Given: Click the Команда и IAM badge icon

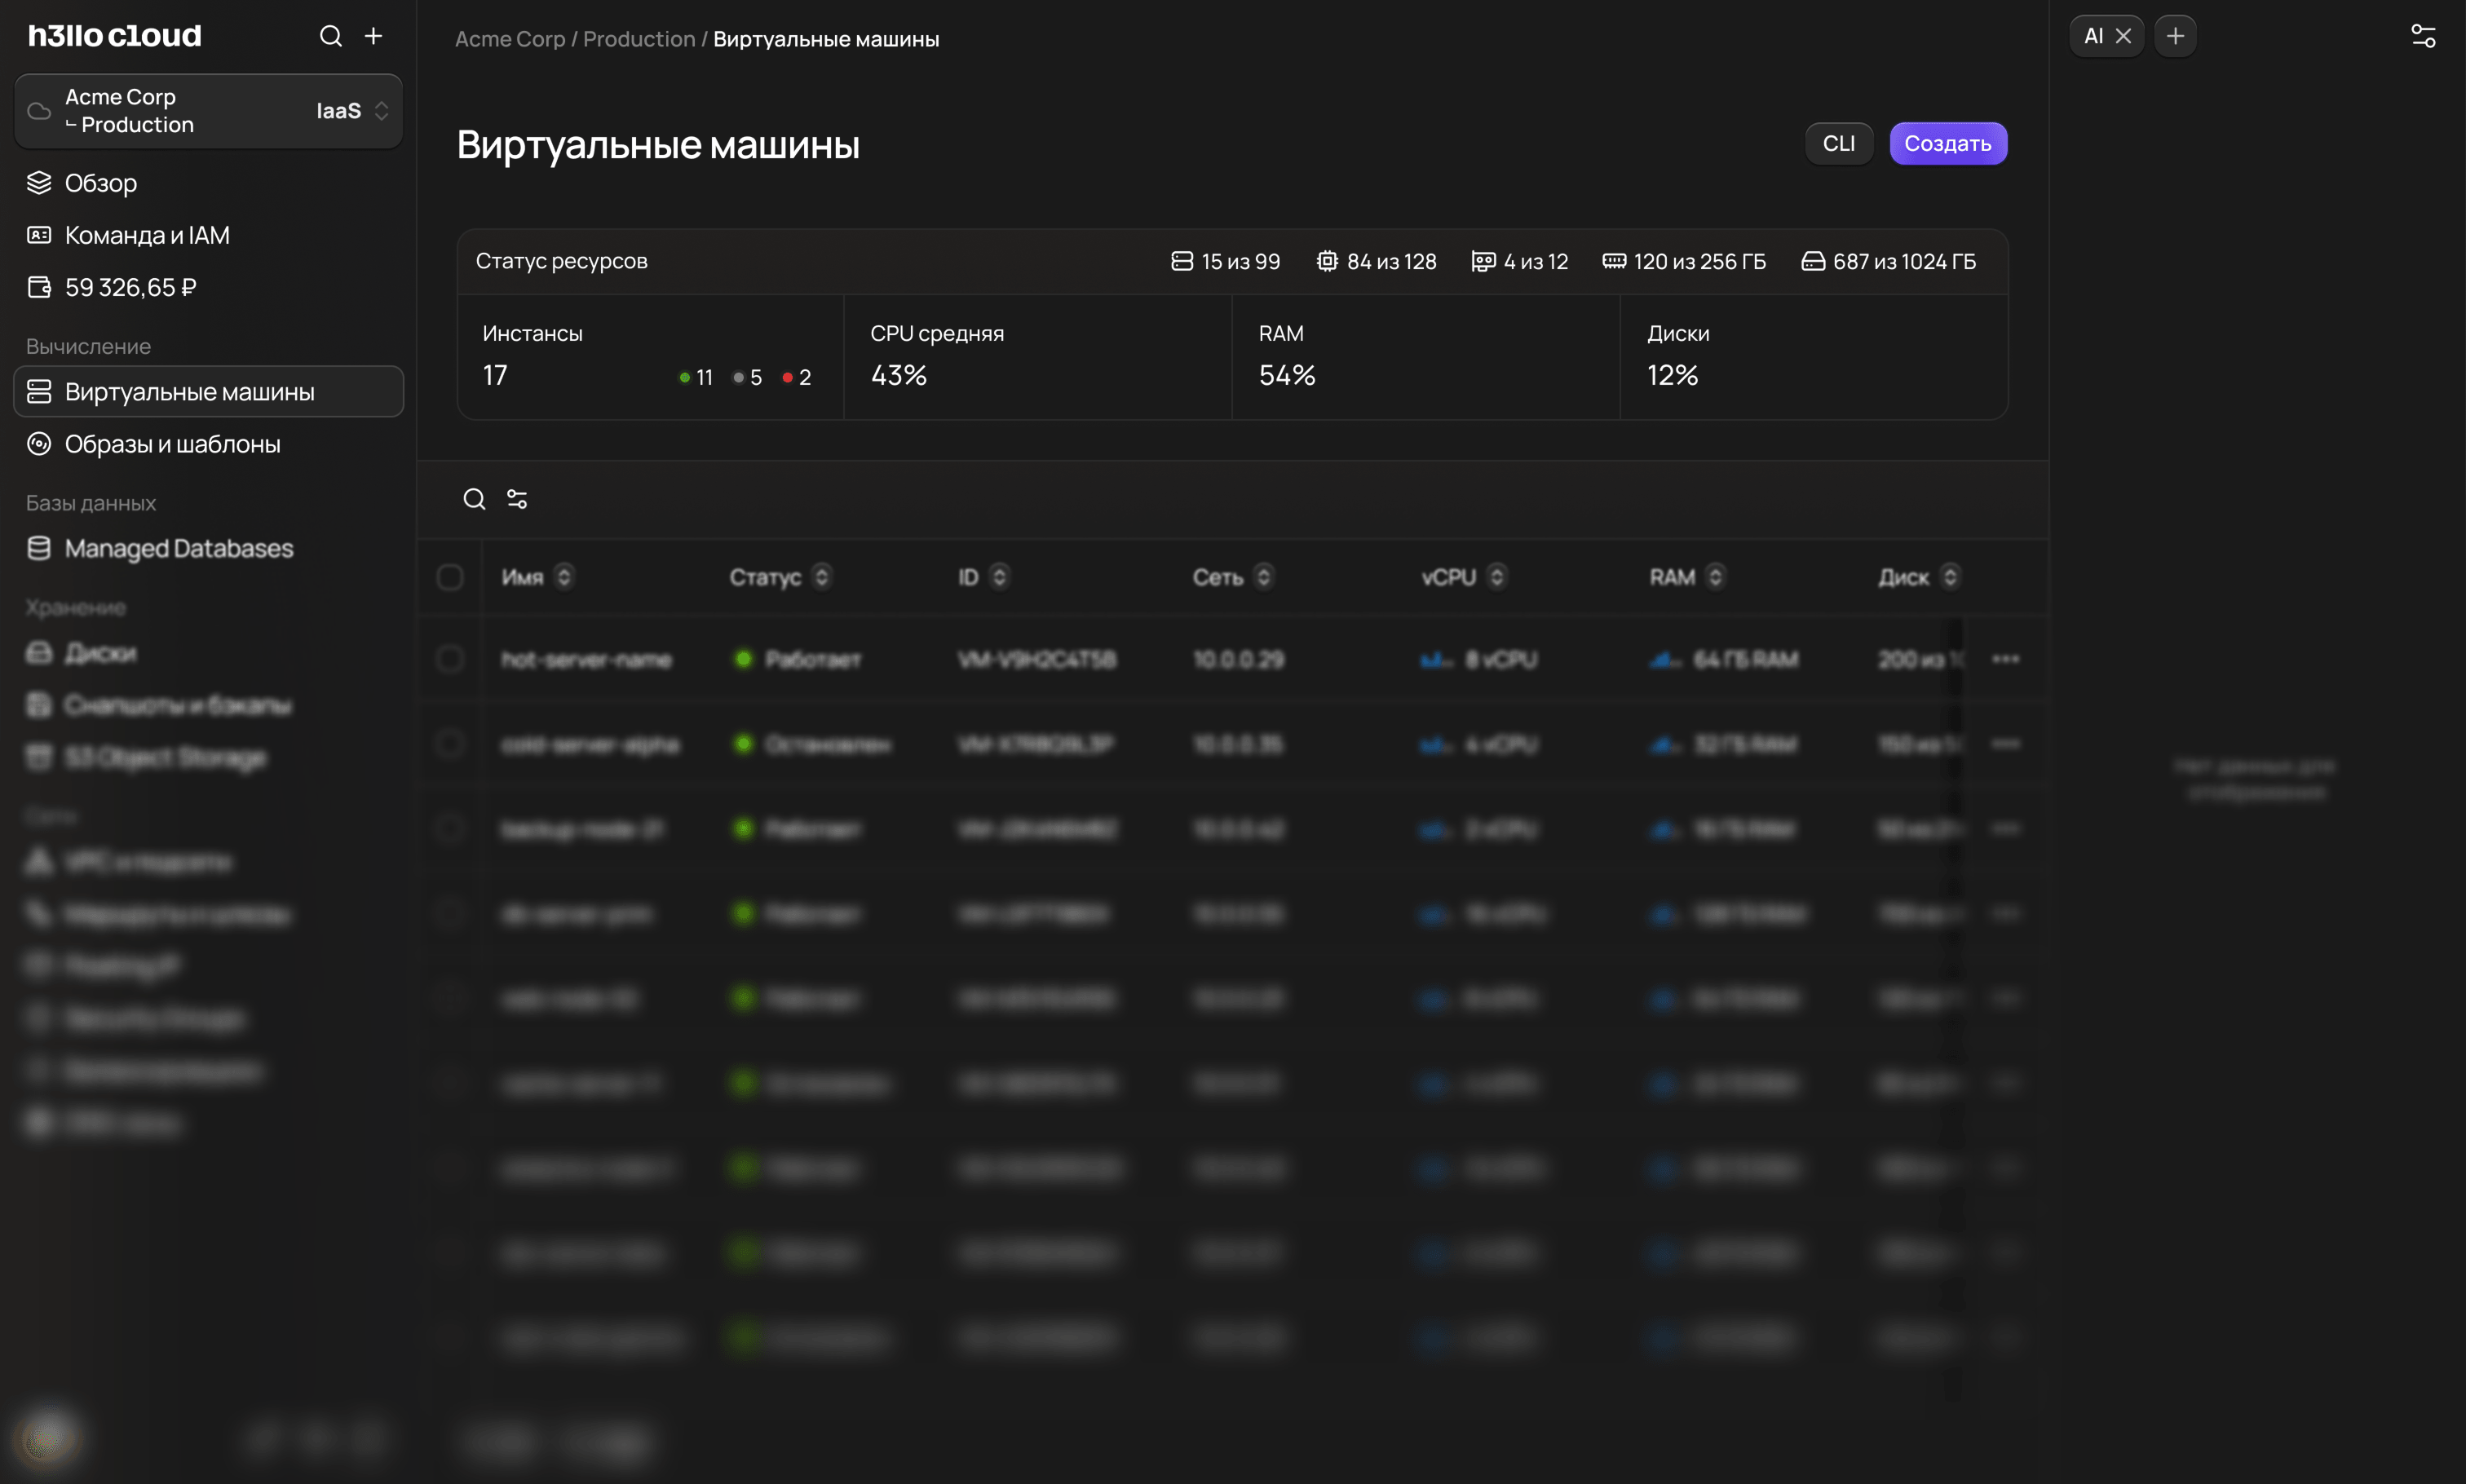Looking at the screenshot, I should 39,235.
